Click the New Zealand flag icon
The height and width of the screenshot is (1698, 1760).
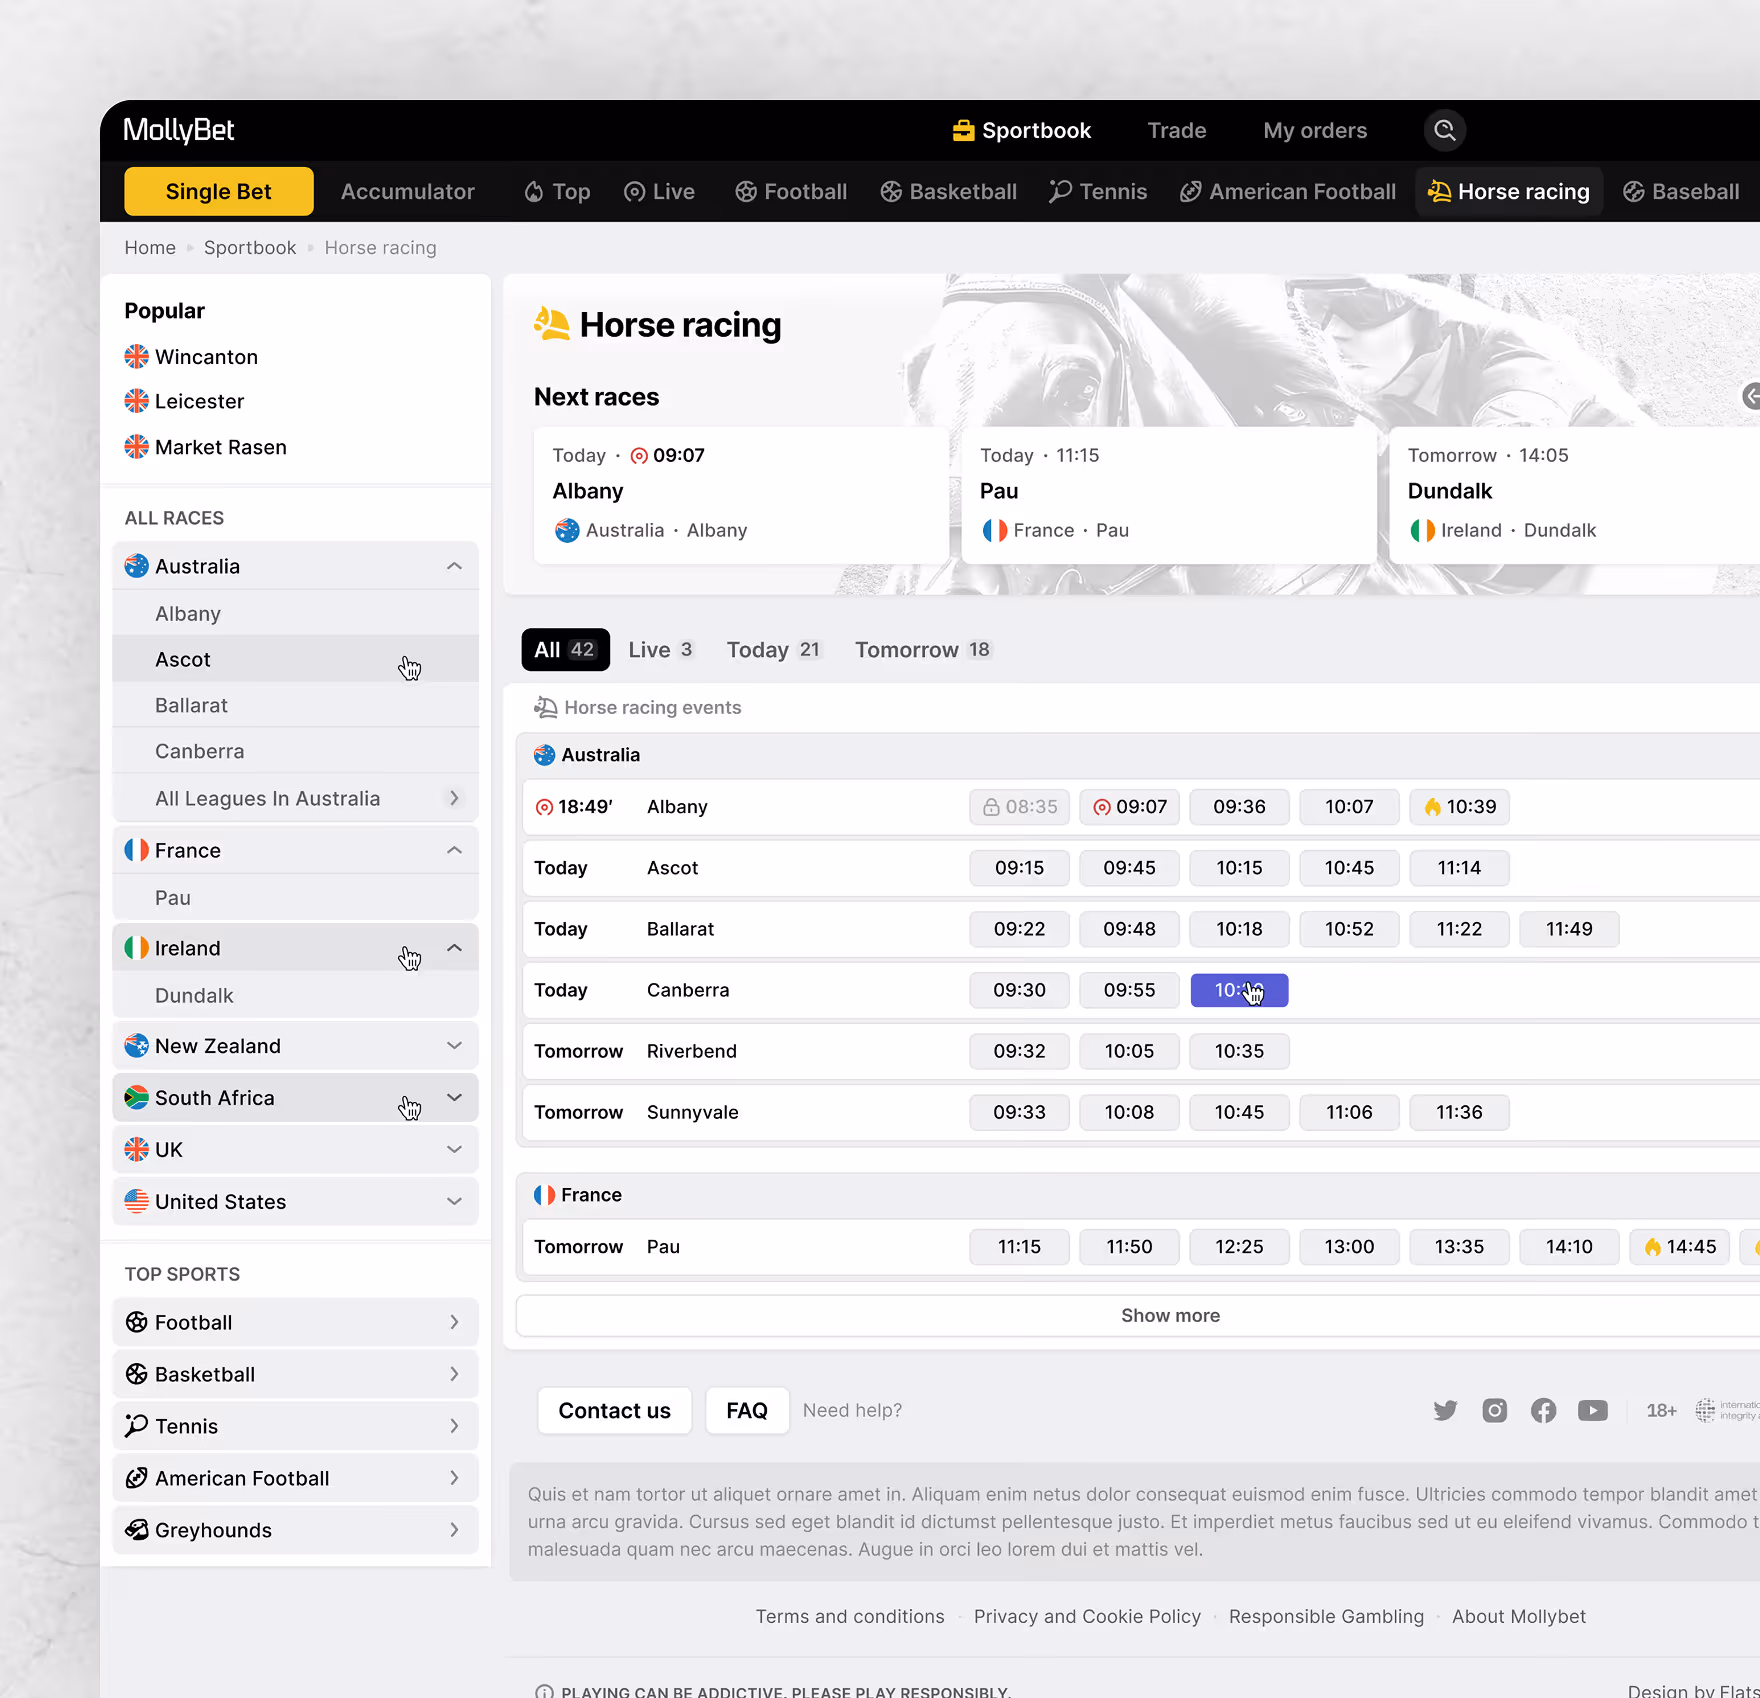[x=137, y=1046]
